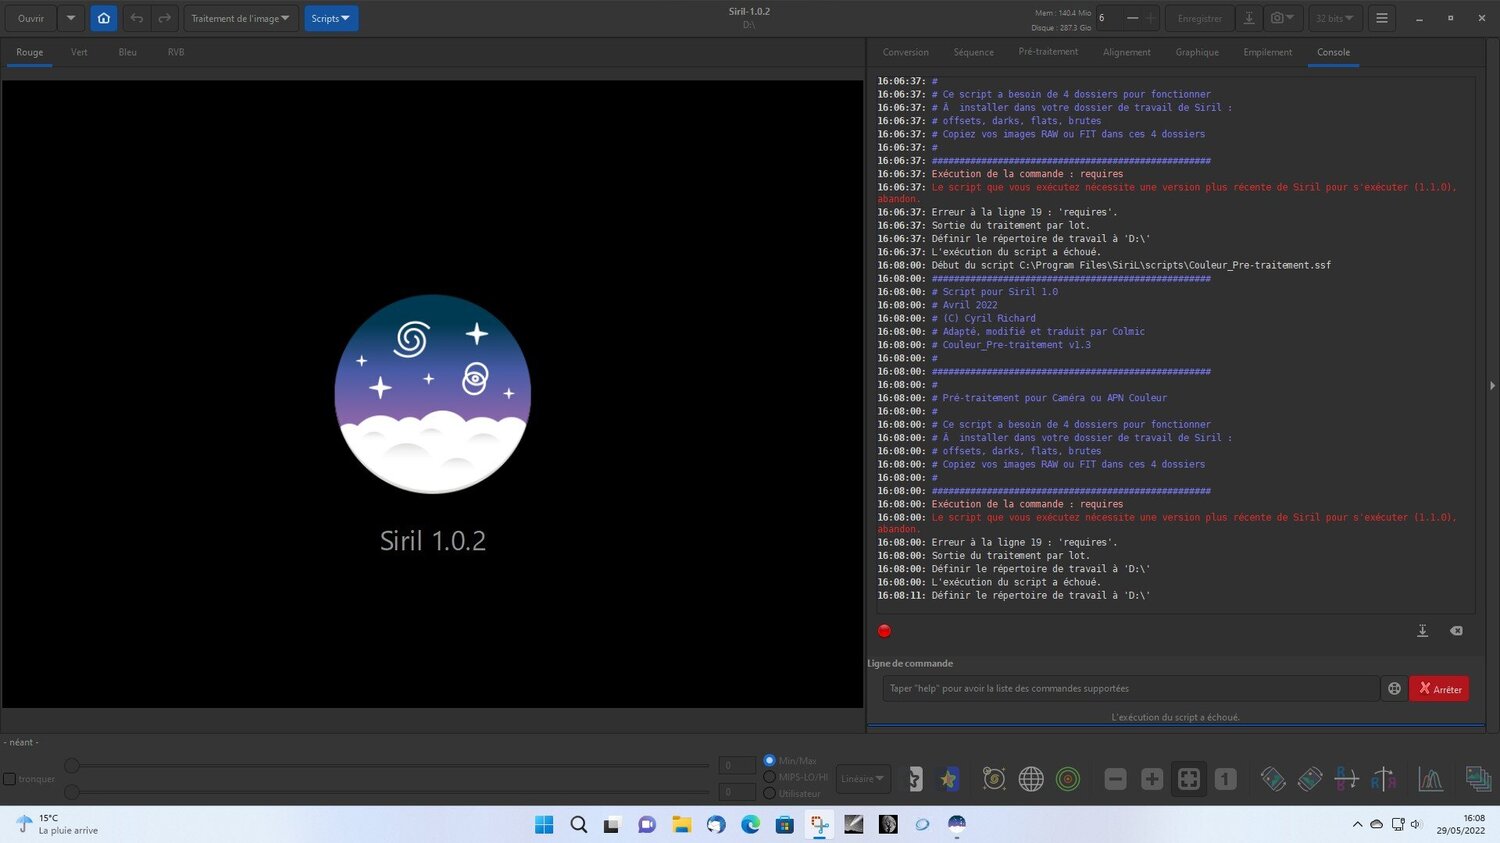The height and width of the screenshot is (843, 1500).
Task: Open the Traitement de l'image menu
Action: pyautogui.click(x=241, y=18)
